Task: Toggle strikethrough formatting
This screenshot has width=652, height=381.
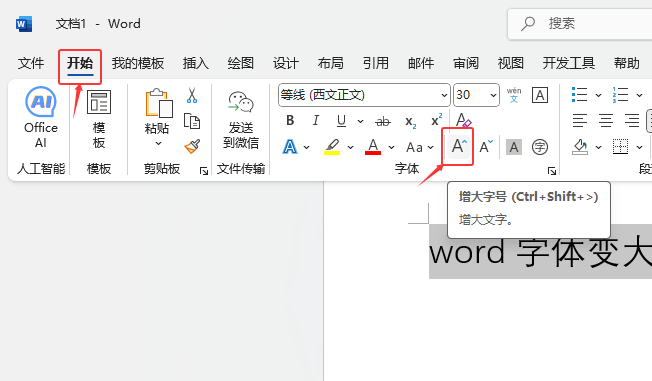Action: [x=383, y=121]
